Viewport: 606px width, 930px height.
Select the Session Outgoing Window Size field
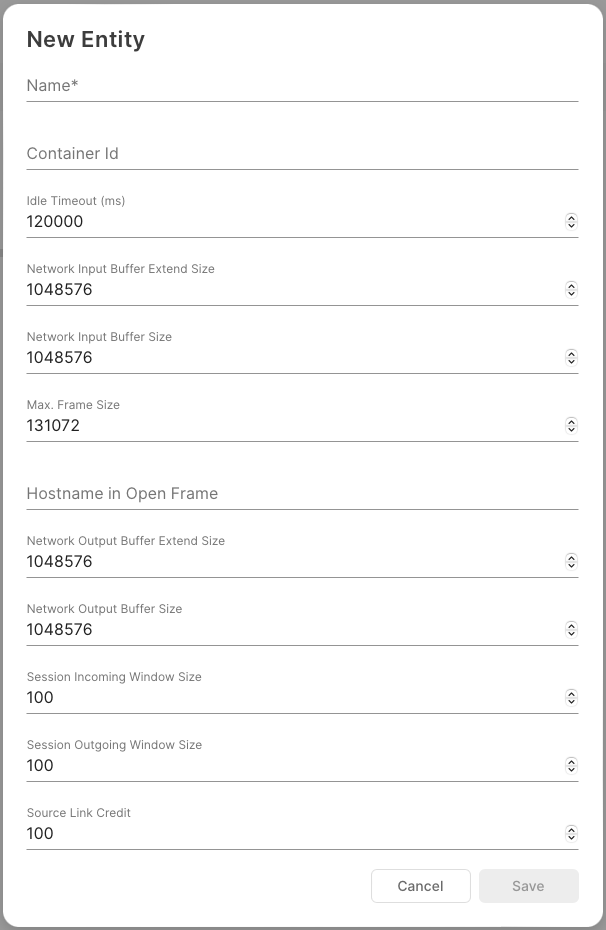290,766
